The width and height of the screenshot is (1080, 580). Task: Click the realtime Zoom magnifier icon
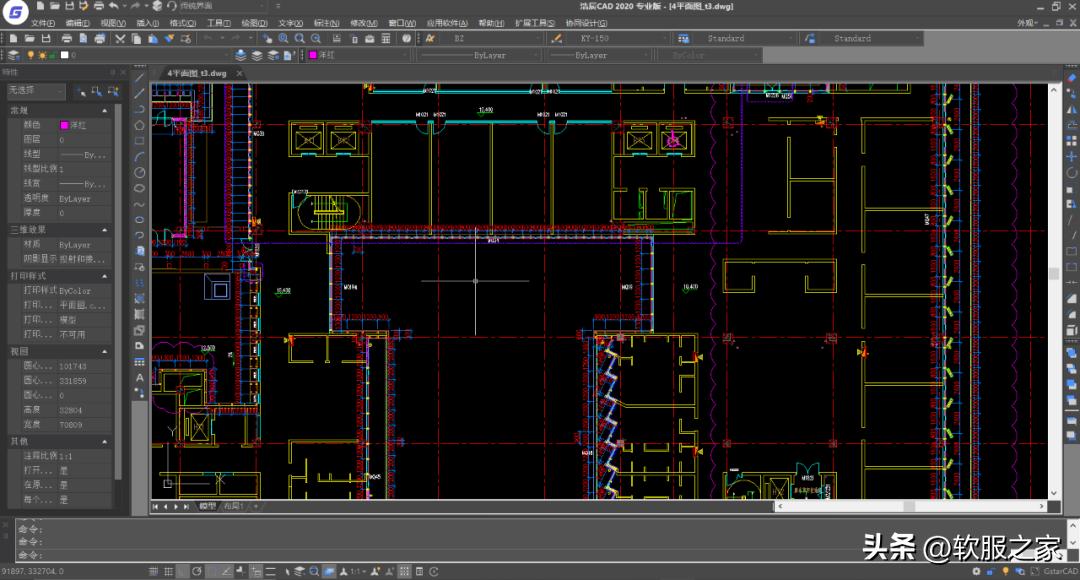tap(284, 39)
